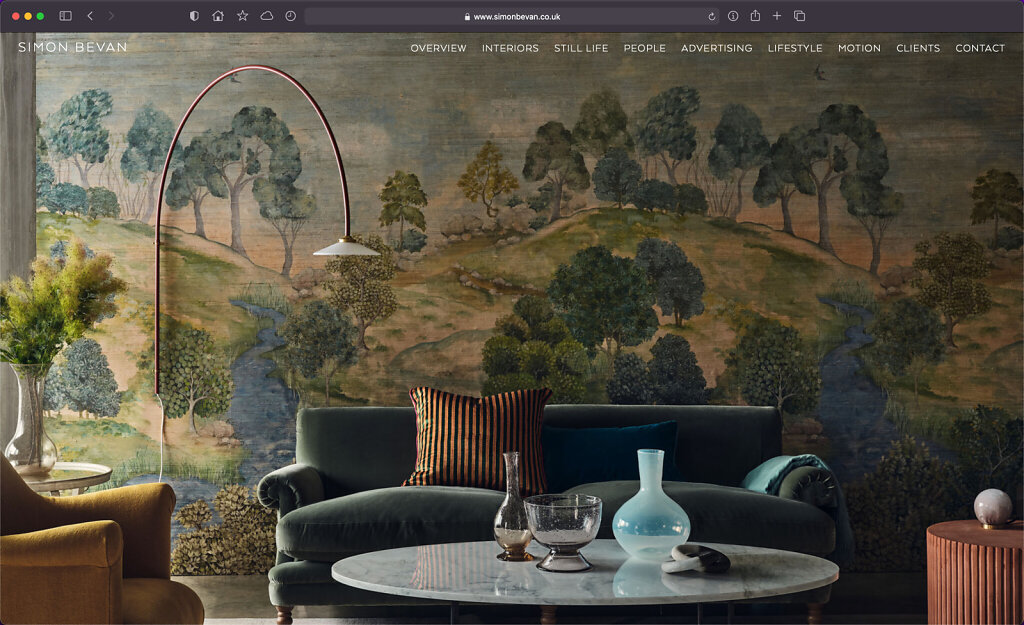Click the page info circle icon

(x=733, y=16)
